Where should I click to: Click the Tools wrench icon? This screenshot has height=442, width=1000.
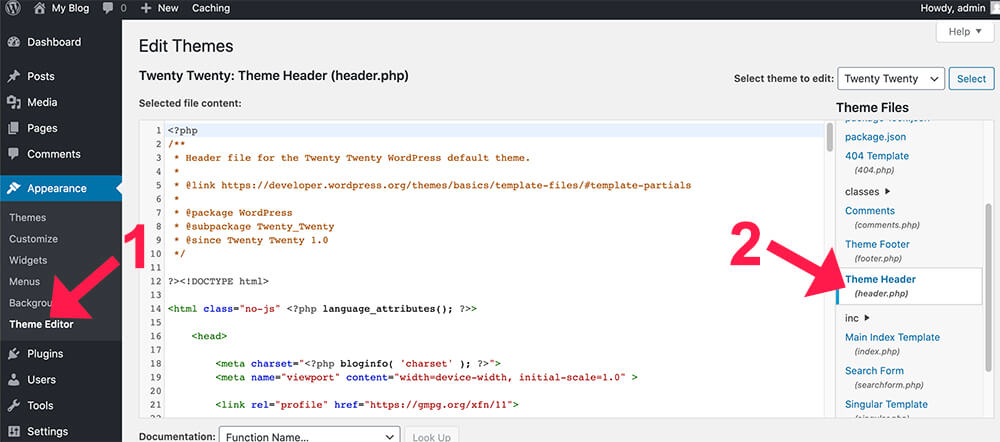click(13, 406)
